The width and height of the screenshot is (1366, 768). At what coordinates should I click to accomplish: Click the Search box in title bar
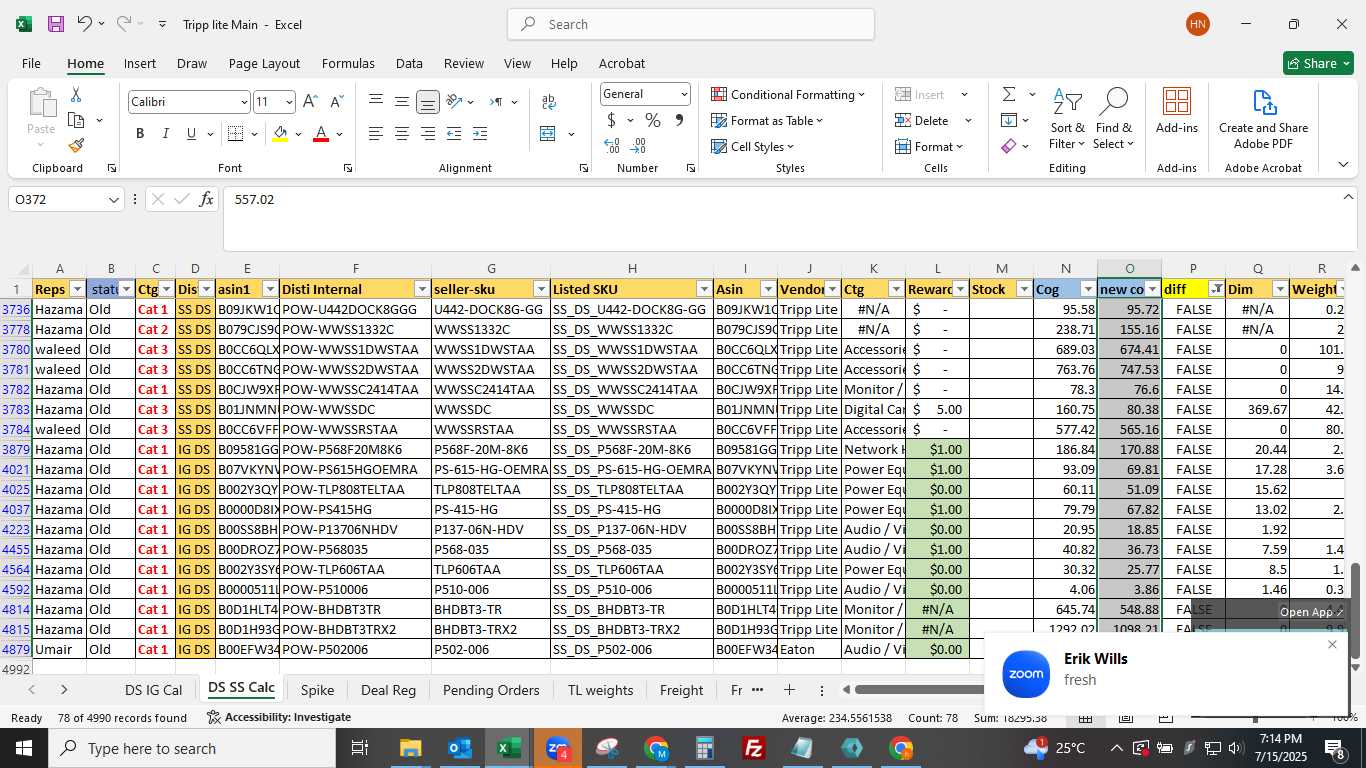click(691, 24)
